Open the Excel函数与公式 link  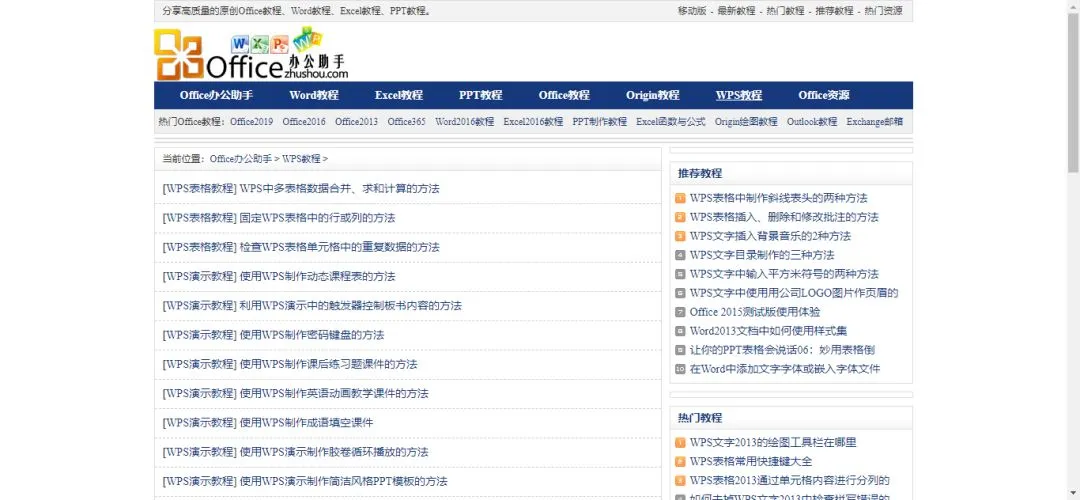click(x=671, y=122)
